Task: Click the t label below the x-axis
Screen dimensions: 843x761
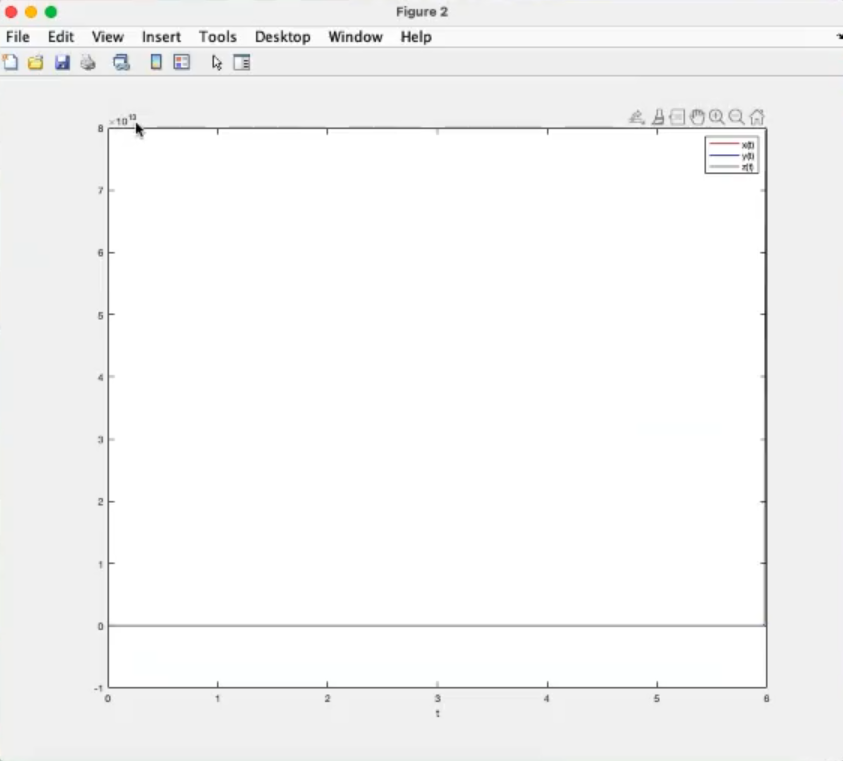Action: (x=437, y=714)
